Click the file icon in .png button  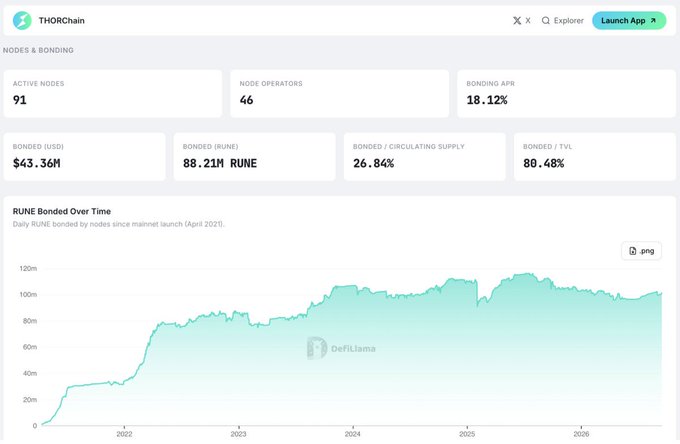tap(633, 251)
